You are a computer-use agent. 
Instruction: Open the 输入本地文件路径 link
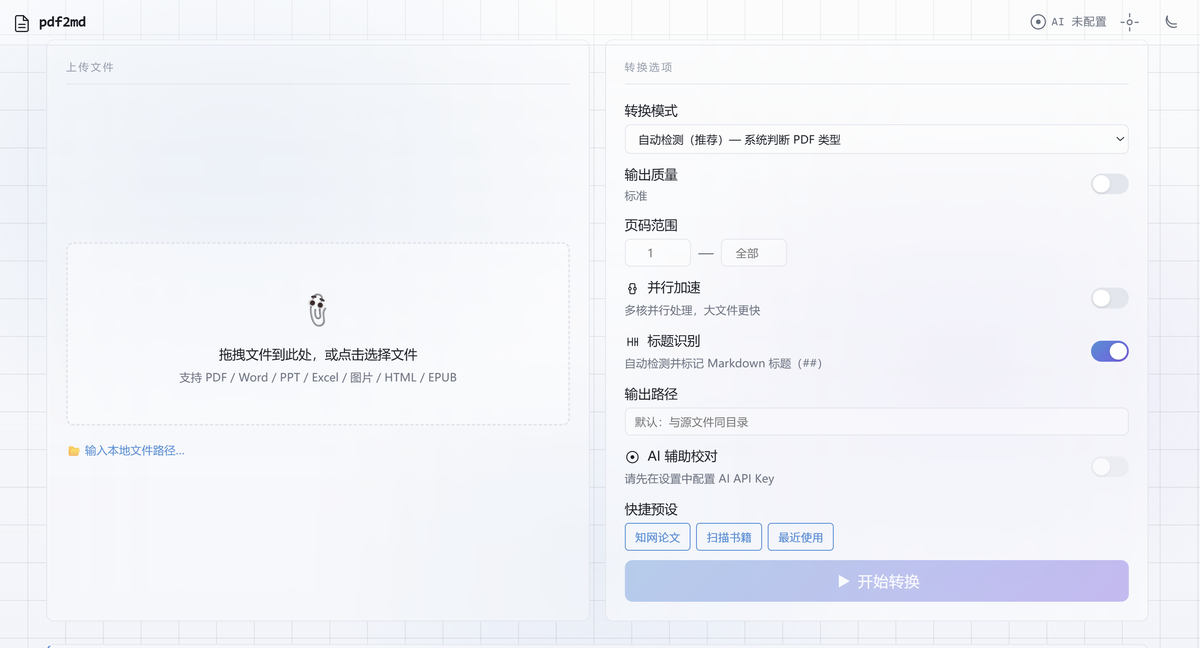pos(135,451)
